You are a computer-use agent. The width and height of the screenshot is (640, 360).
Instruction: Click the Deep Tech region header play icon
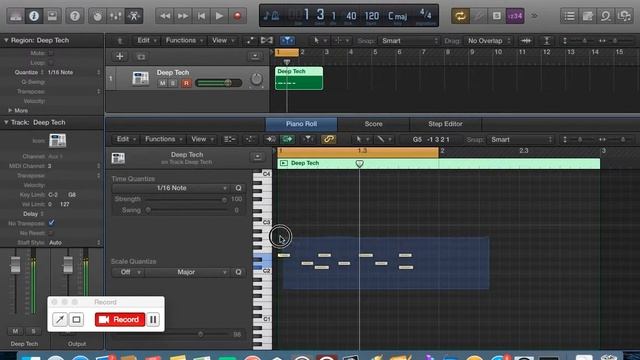pyautogui.click(x=284, y=163)
